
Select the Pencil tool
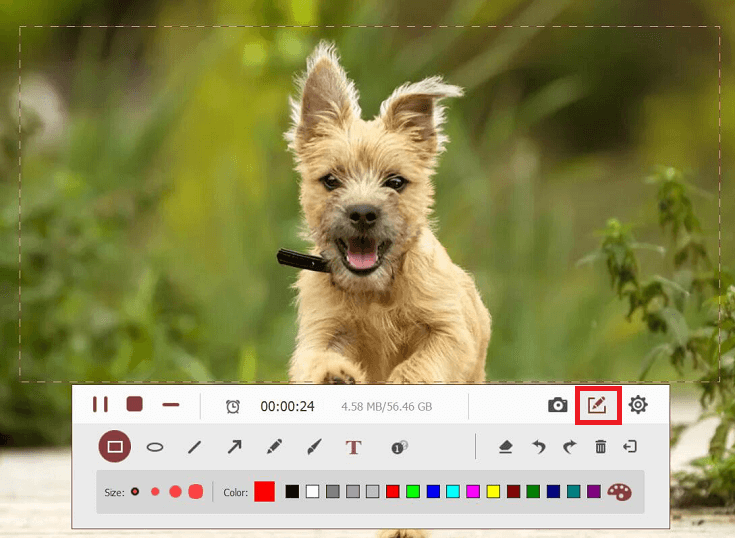click(274, 447)
